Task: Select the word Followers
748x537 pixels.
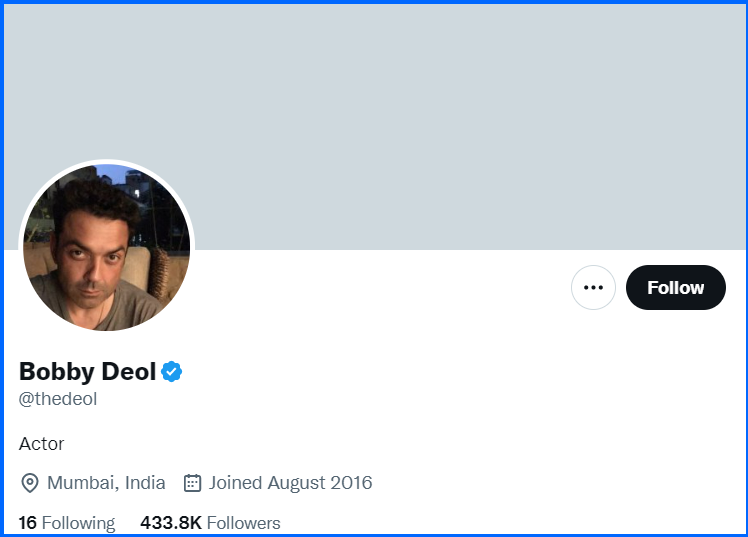Action: (243, 523)
